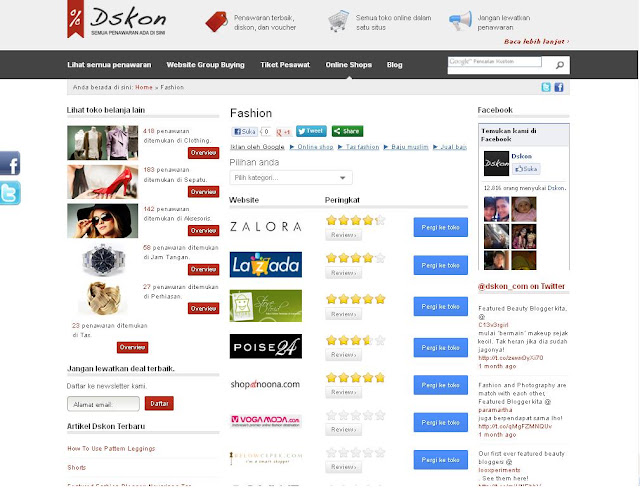The image size is (640, 488).
Task: Click Pergi ke toko for Lazada
Action: pyautogui.click(x=441, y=265)
